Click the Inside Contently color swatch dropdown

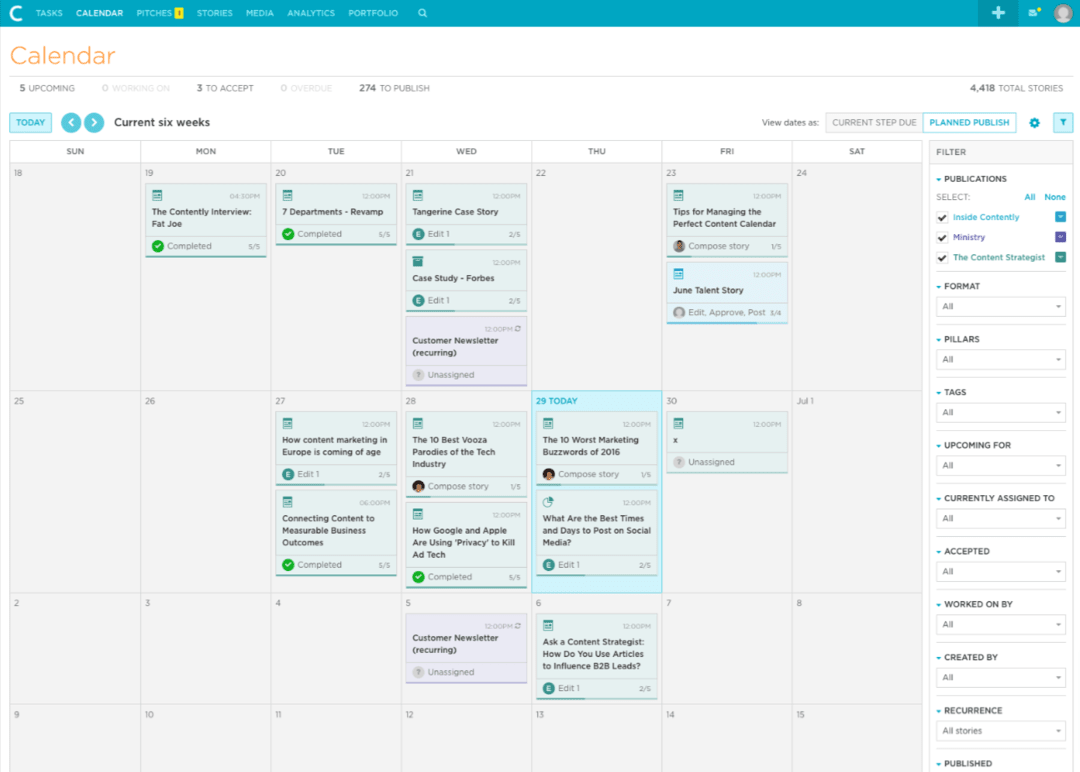(x=1062, y=217)
